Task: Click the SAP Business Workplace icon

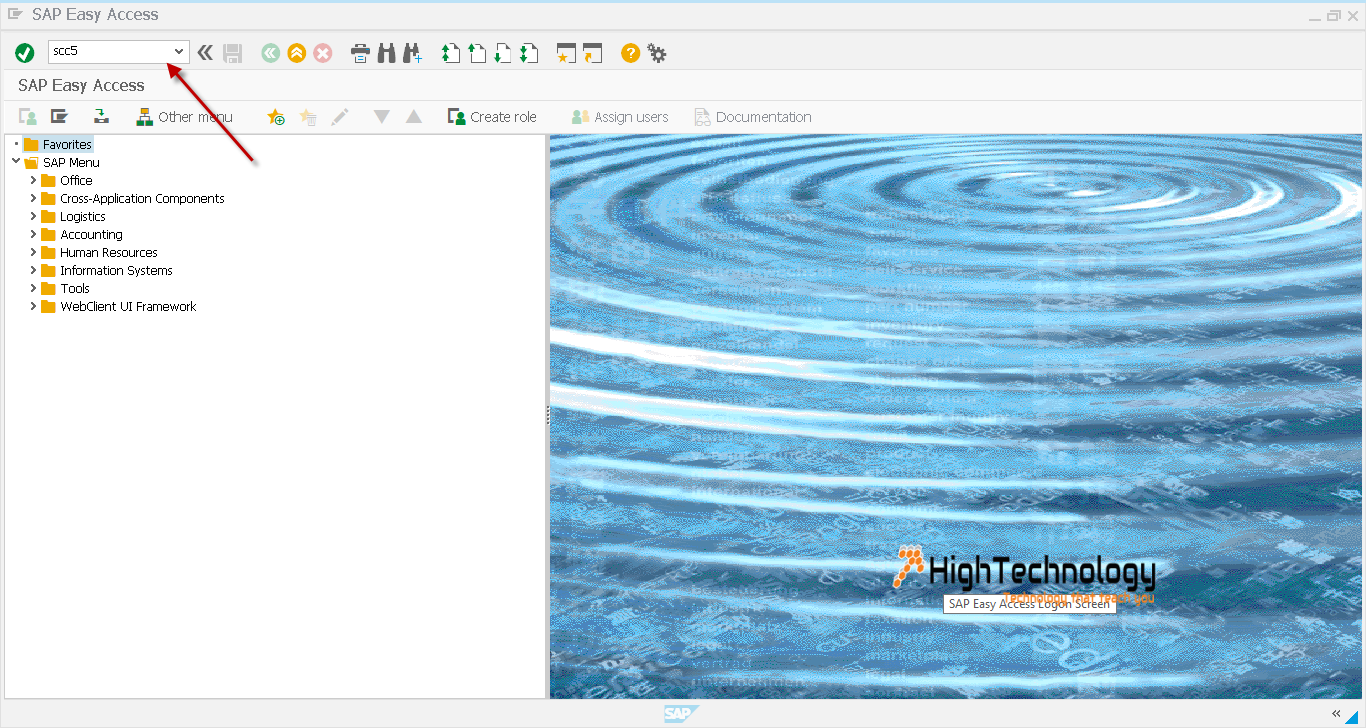Action: (x=102, y=116)
